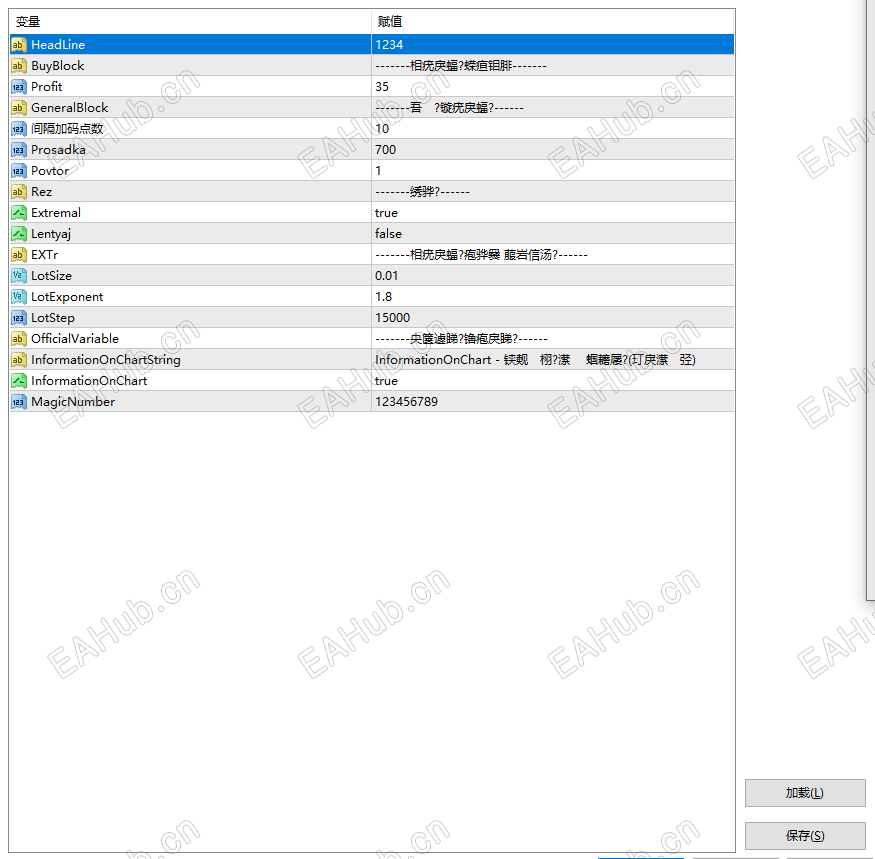Click the green boolean icon beside Extremal
Screen dimensions: 875x859
click(x=17, y=212)
